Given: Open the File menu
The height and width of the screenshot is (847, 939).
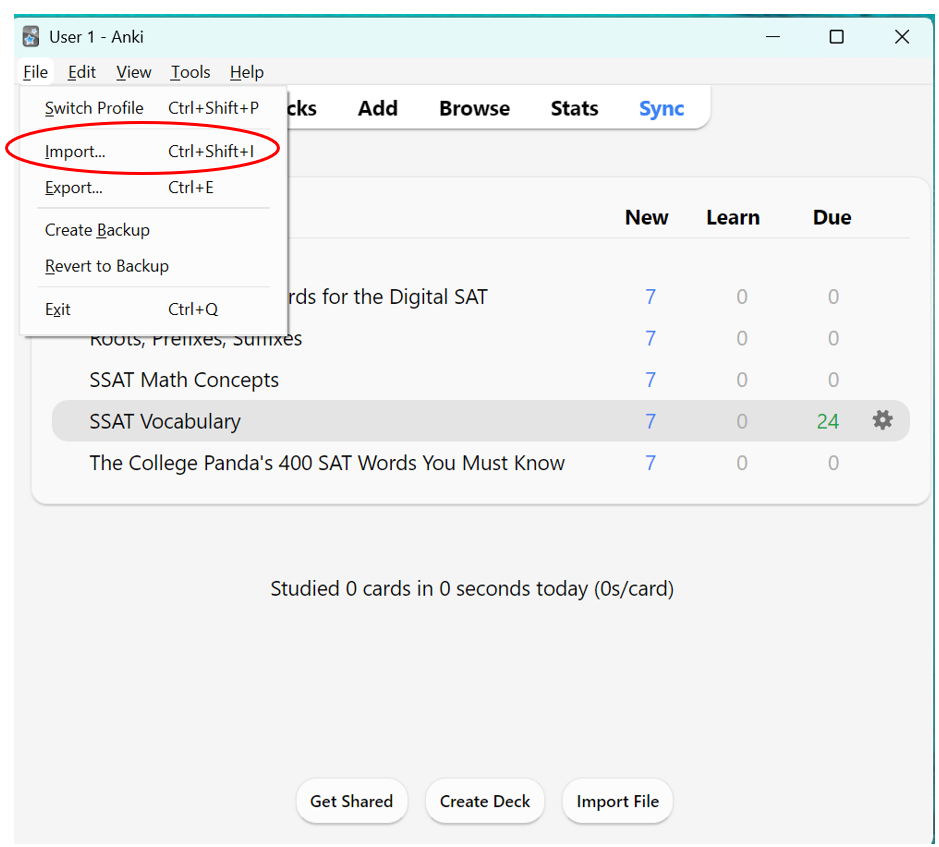Looking at the screenshot, I should 35,72.
